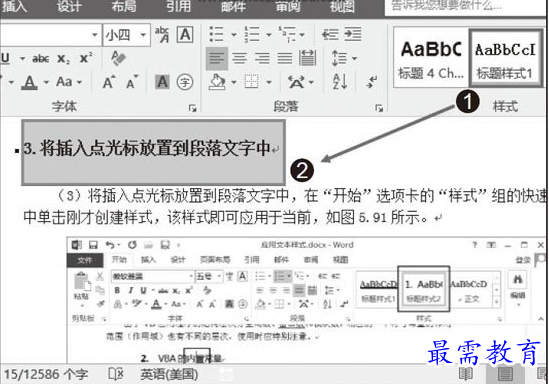
Task: Switch to Read Mode view
Action: tap(466, 373)
